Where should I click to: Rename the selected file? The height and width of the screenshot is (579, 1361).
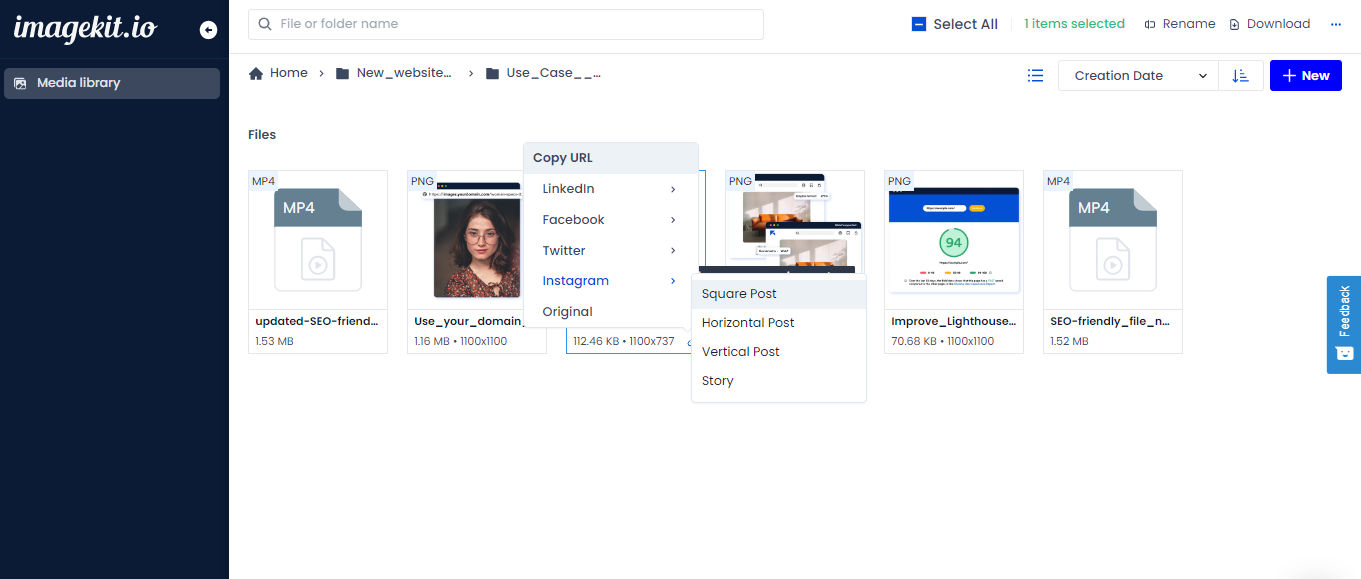click(1180, 24)
